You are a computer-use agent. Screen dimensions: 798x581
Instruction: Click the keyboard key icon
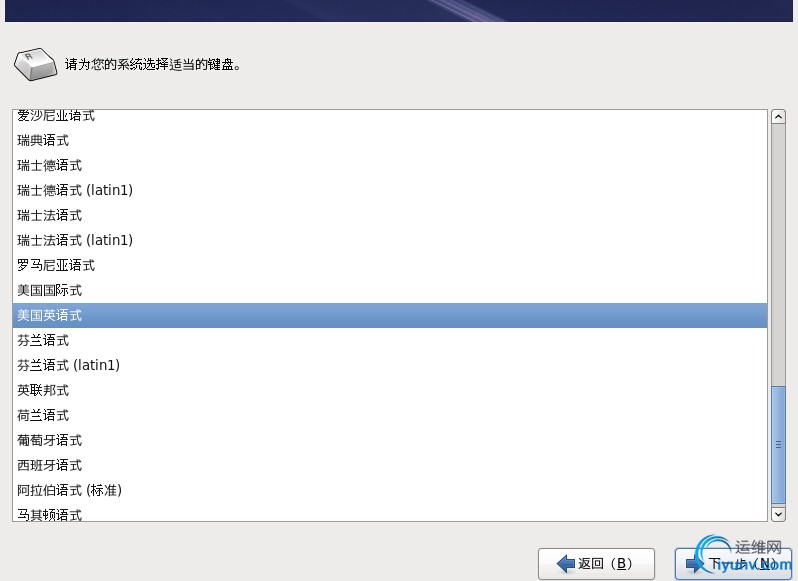(x=35, y=64)
